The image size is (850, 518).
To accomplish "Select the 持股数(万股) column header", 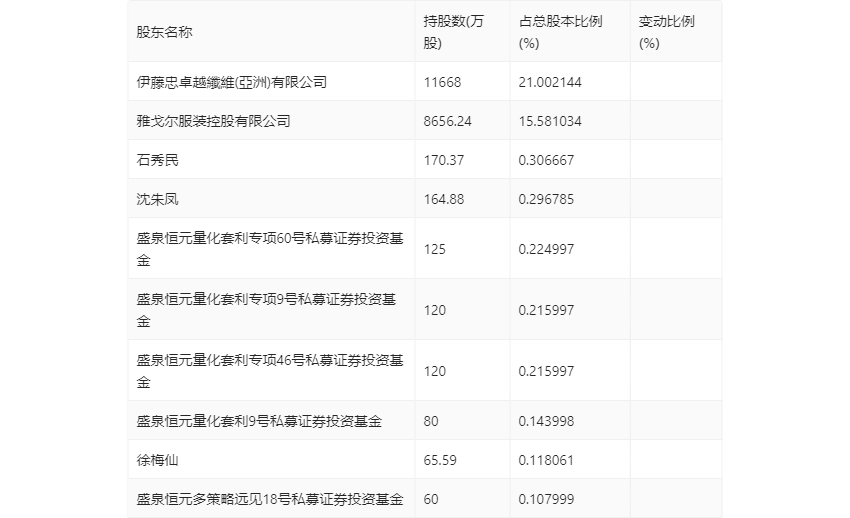I will tap(453, 33).
